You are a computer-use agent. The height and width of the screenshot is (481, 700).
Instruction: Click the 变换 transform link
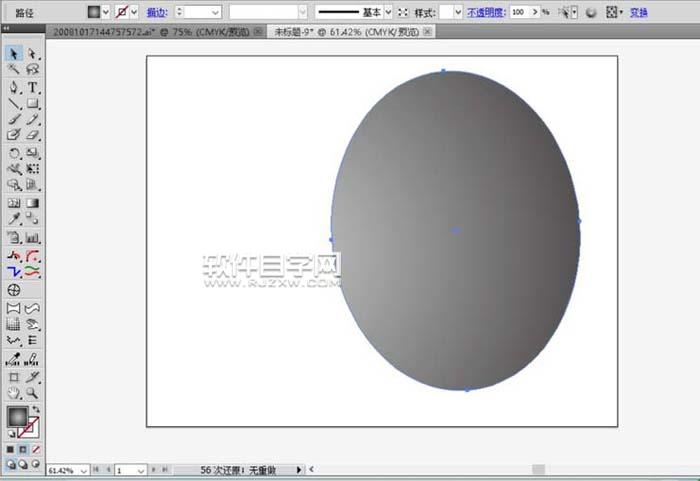(638, 13)
